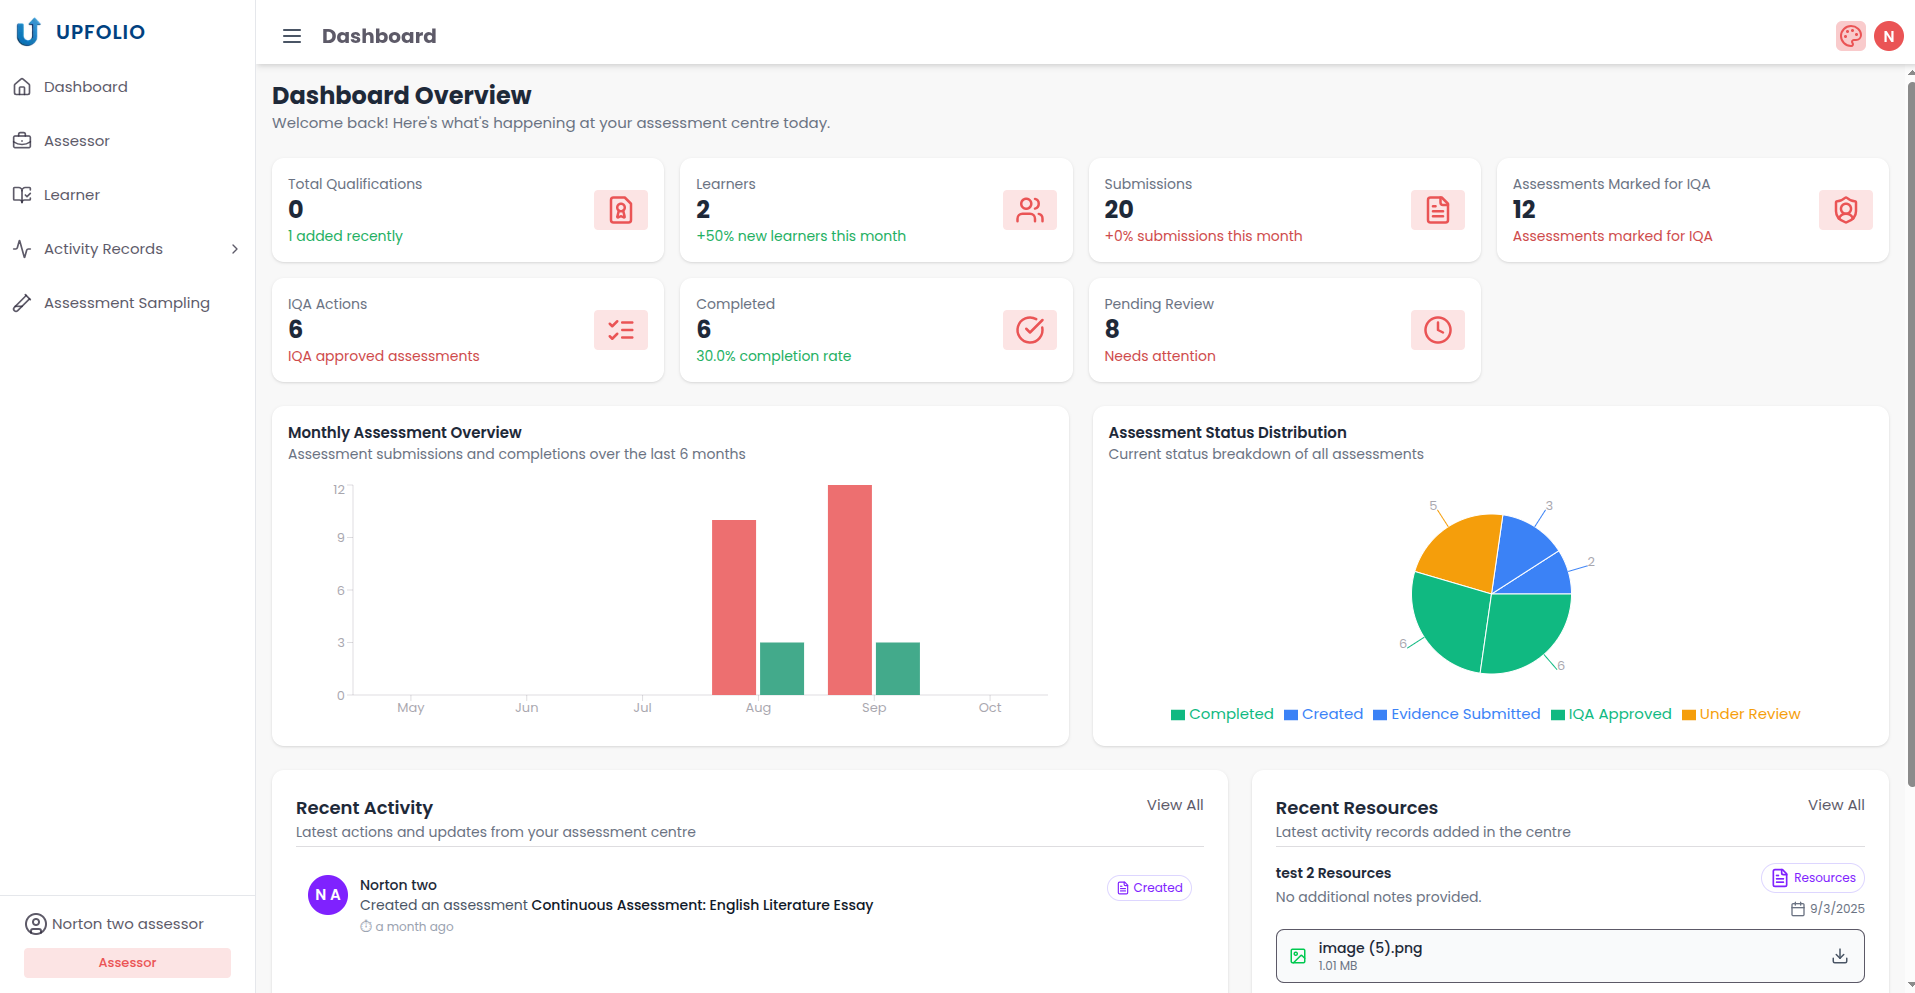
Task: Hide the Completed slice via its legend entry
Action: [x=1221, y=714]
